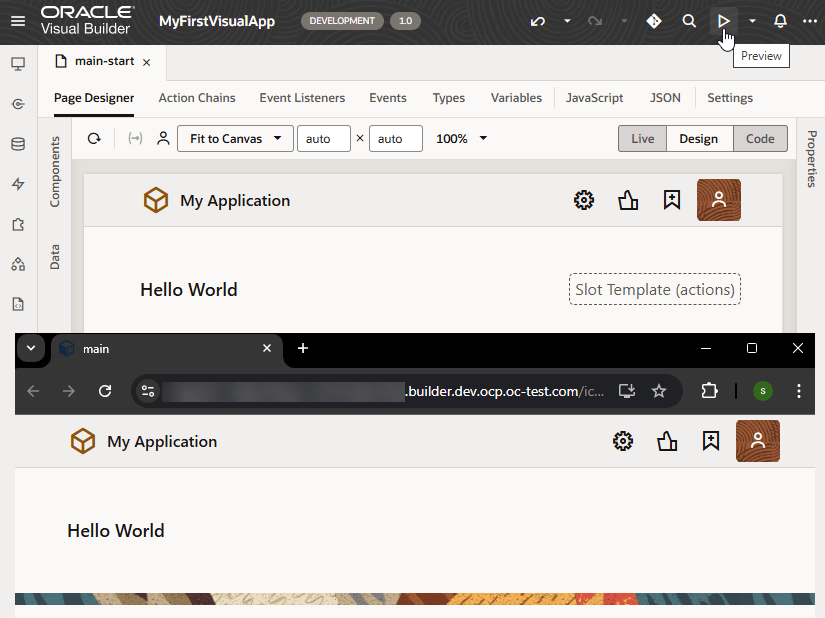825x618 pixels.
Task: Expand the Properties side panel
Action: tap(811, 159)
